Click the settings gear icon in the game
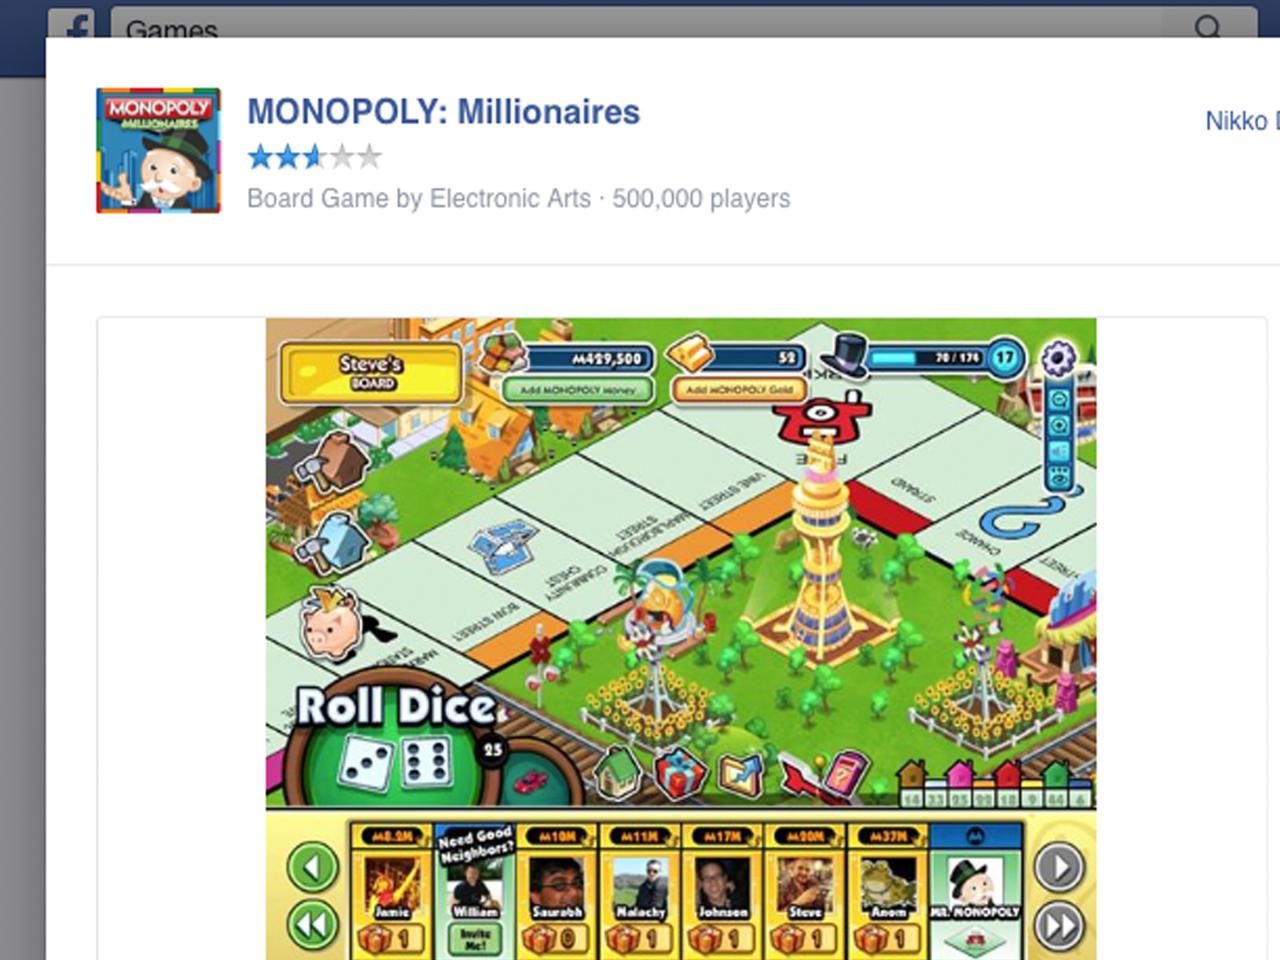 tap(1058, 357)
